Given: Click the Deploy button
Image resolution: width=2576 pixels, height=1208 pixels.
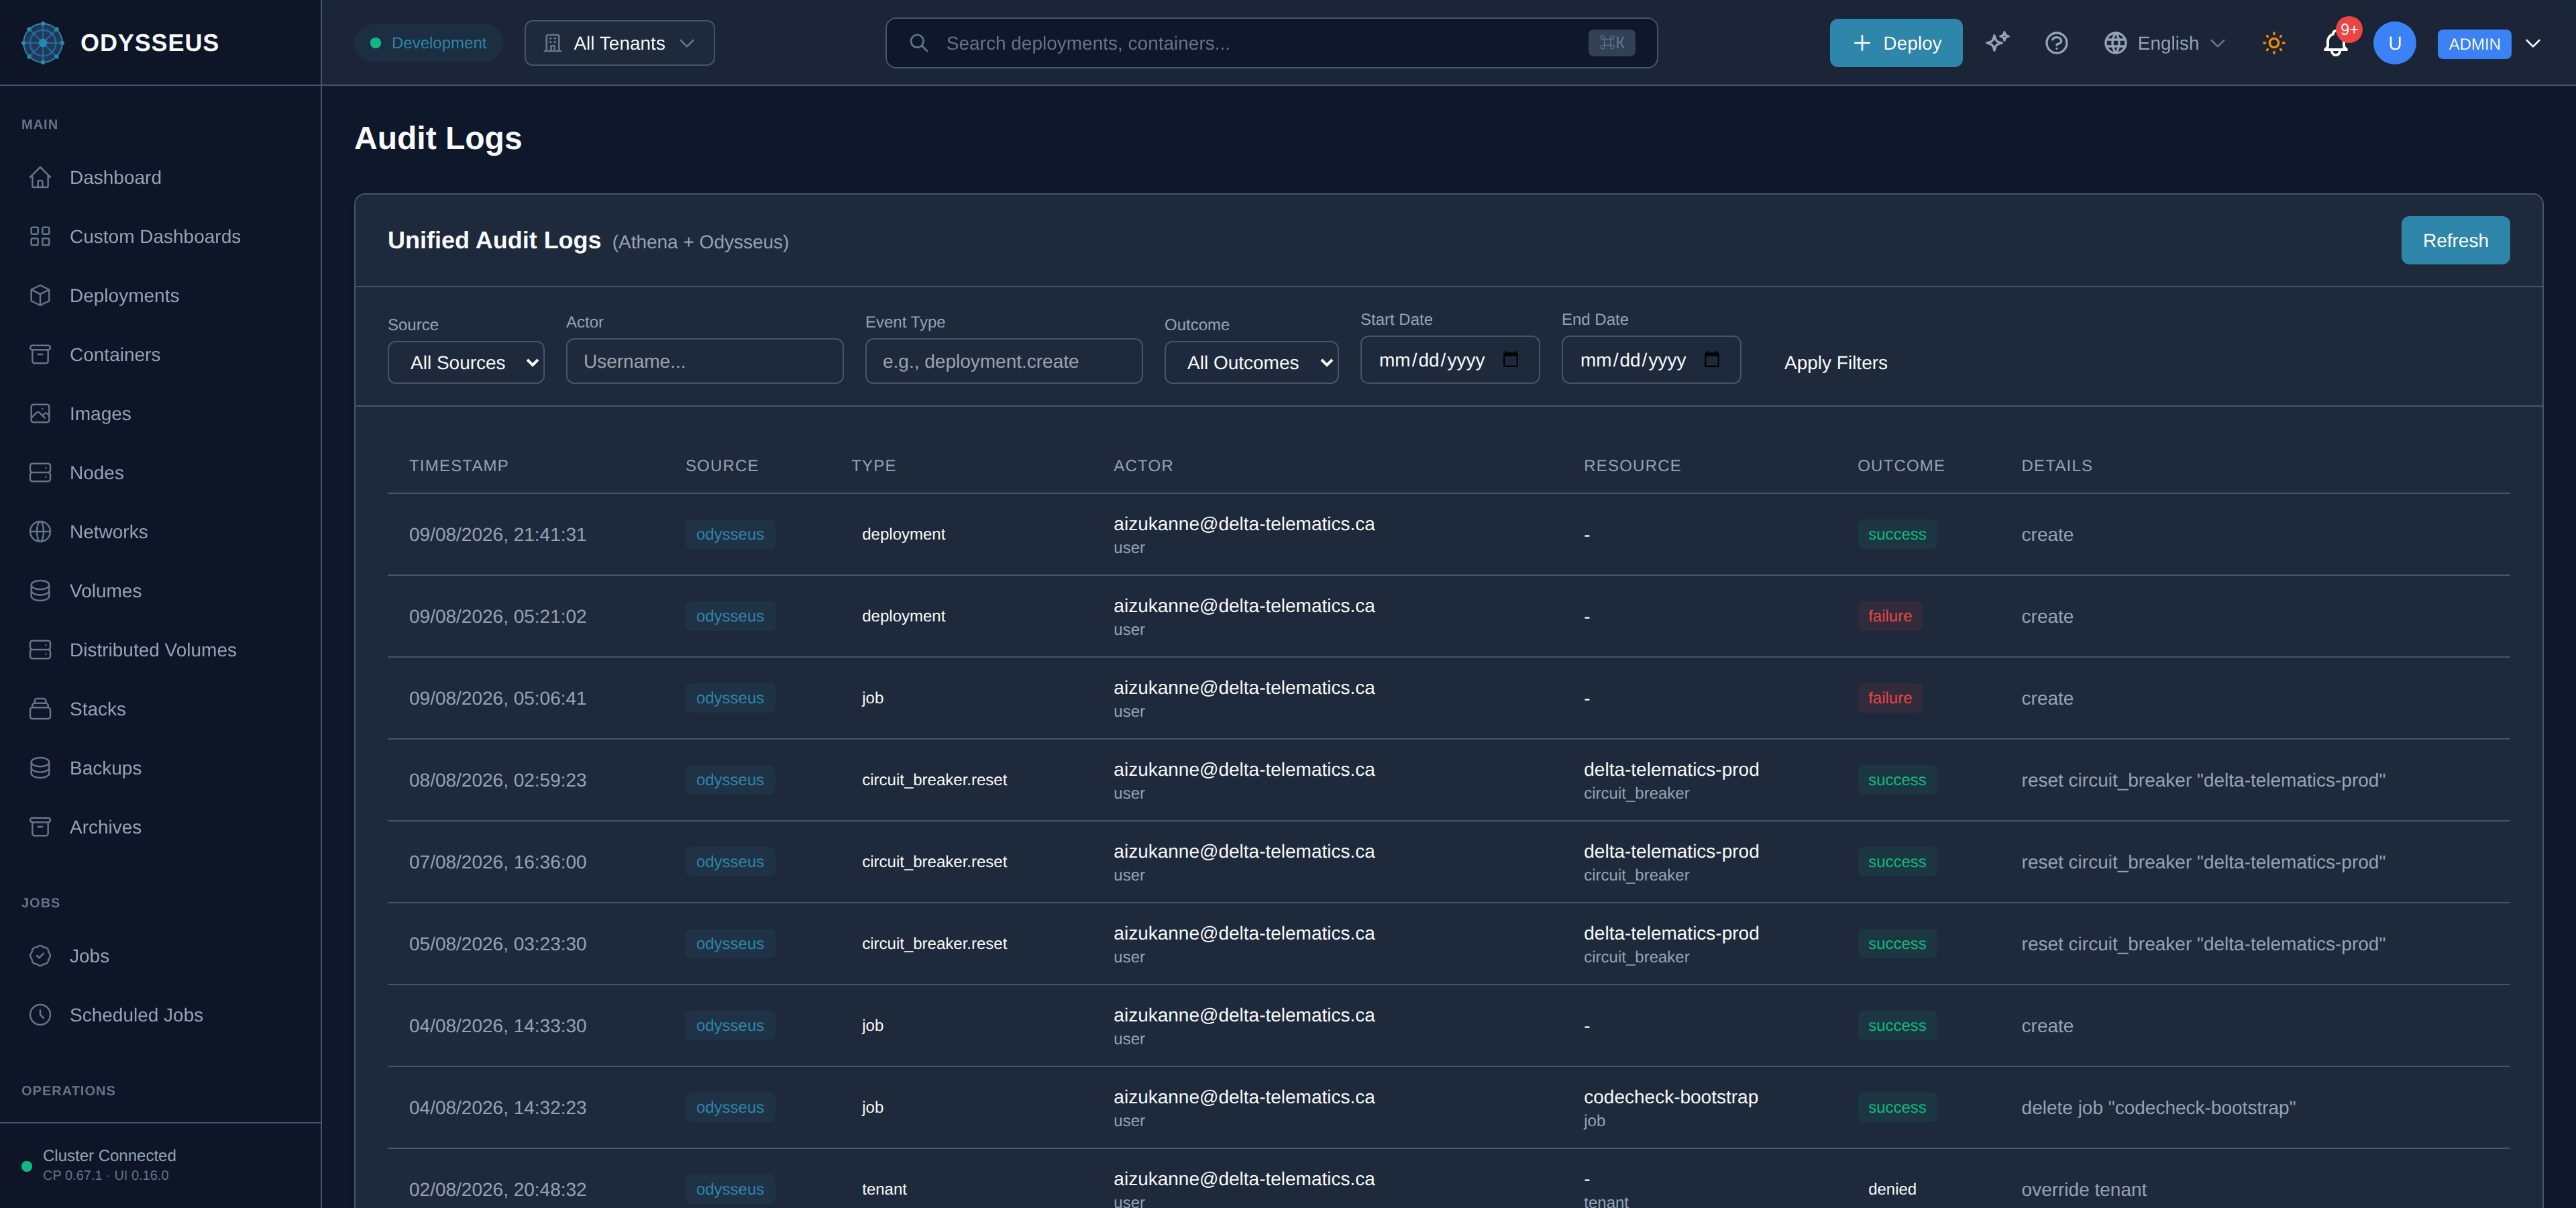Looking at the screenshot, I should click(1895, 43).
